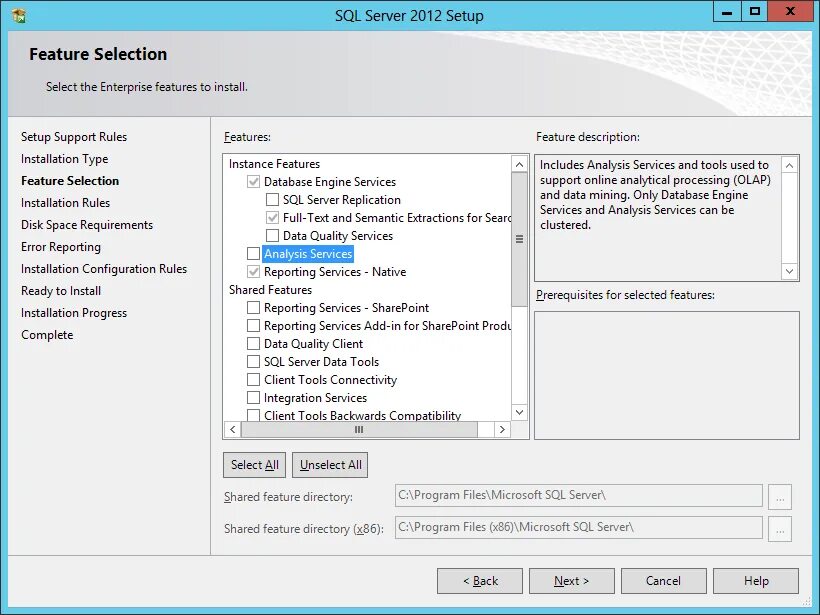Maximize the SQL Server 2012 Setup window
This screenshot has height=615, width=820.
point(755,12)
